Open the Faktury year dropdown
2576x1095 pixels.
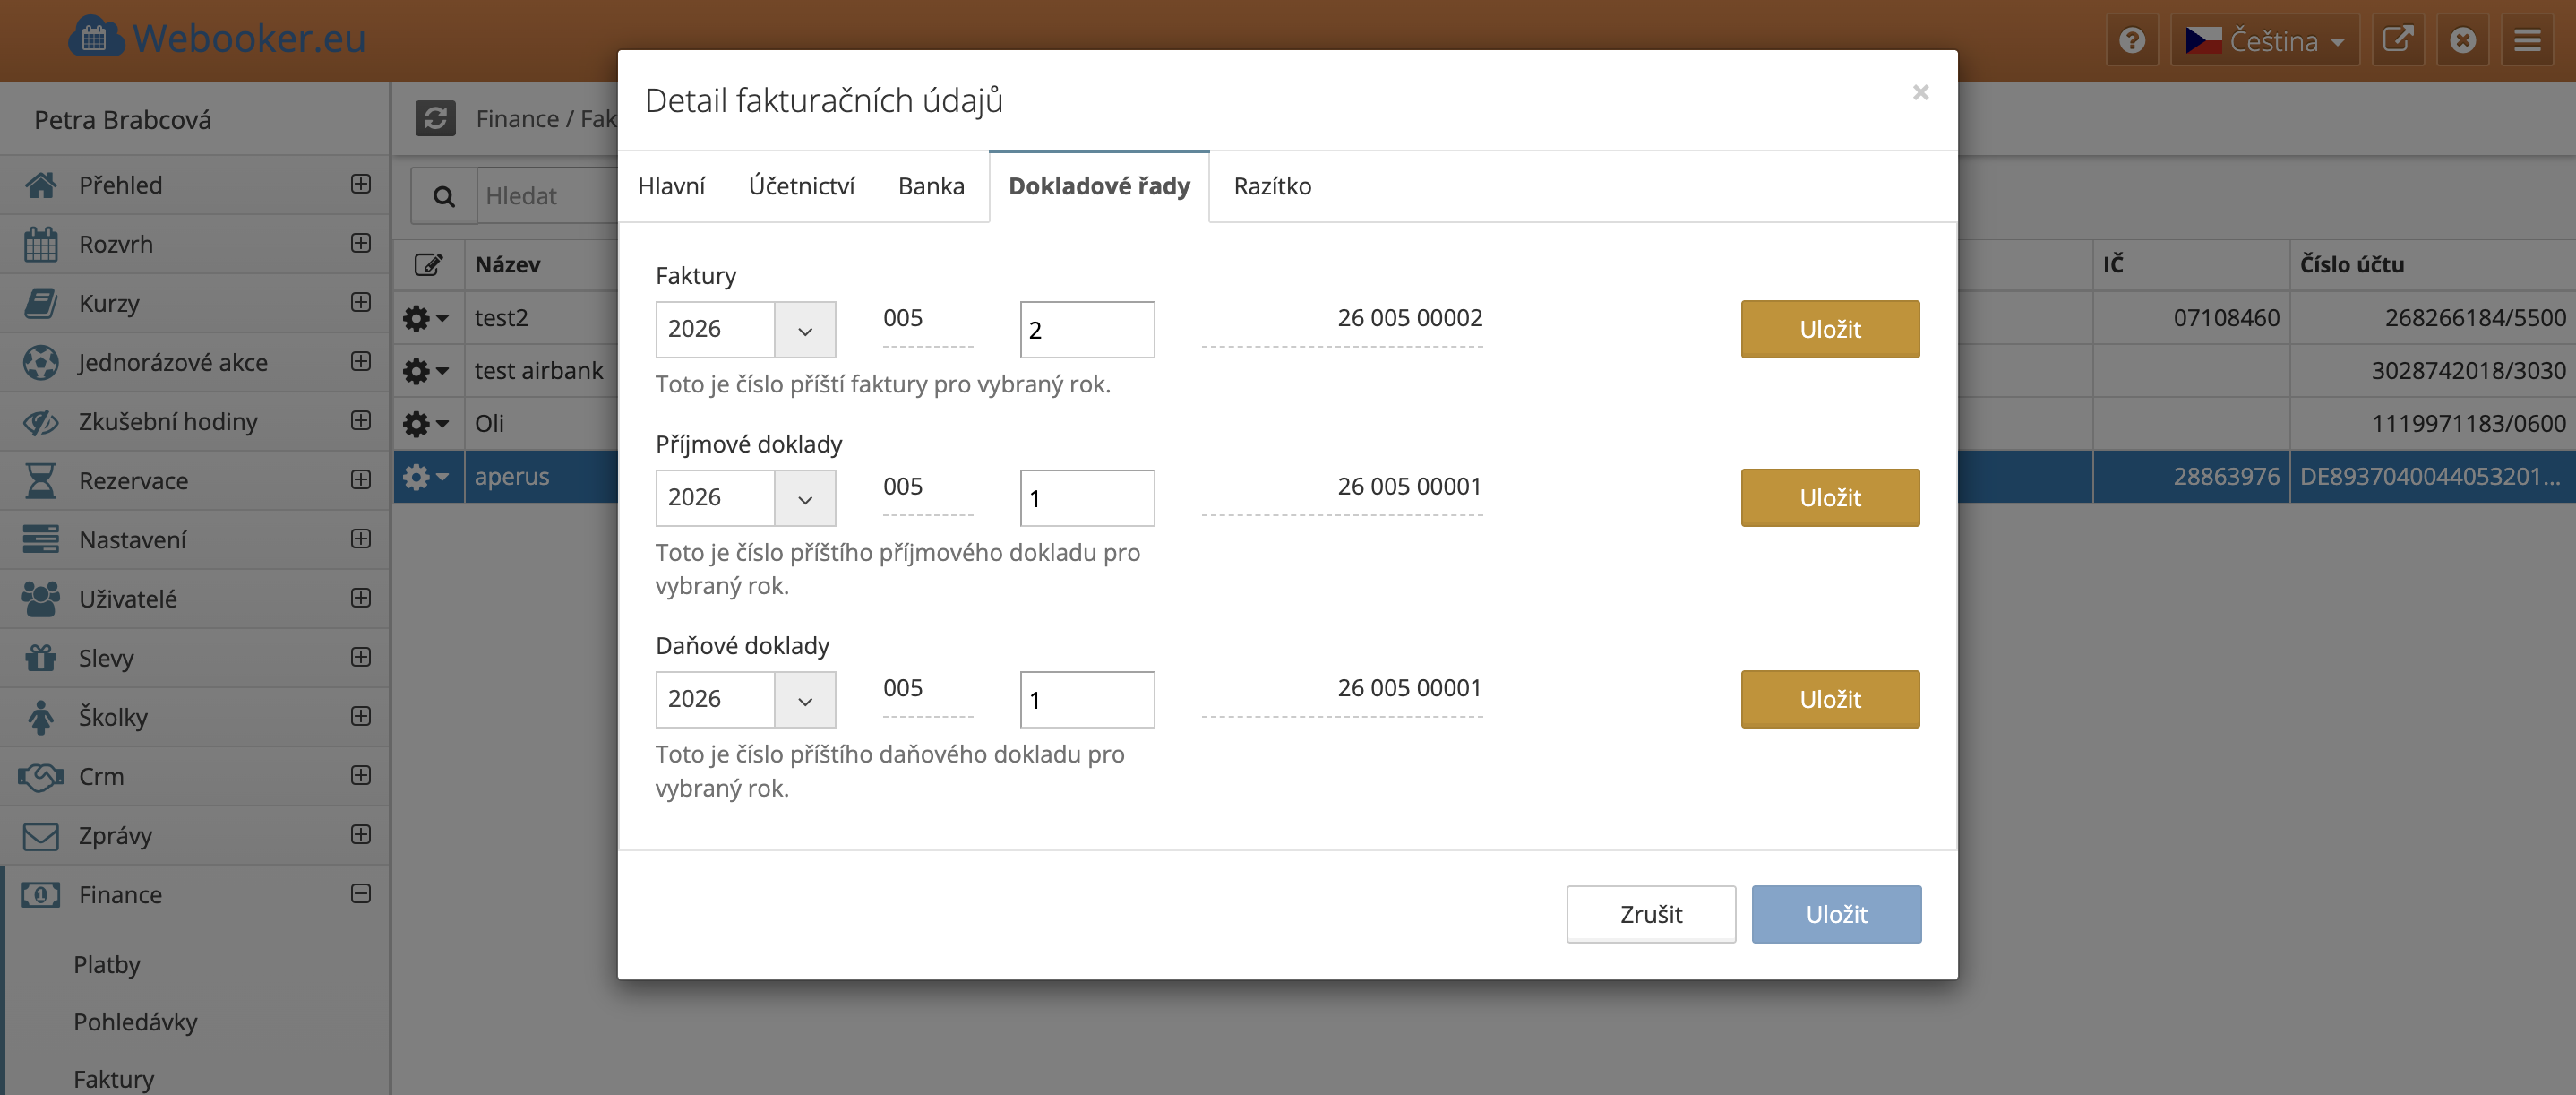[745, 329]
